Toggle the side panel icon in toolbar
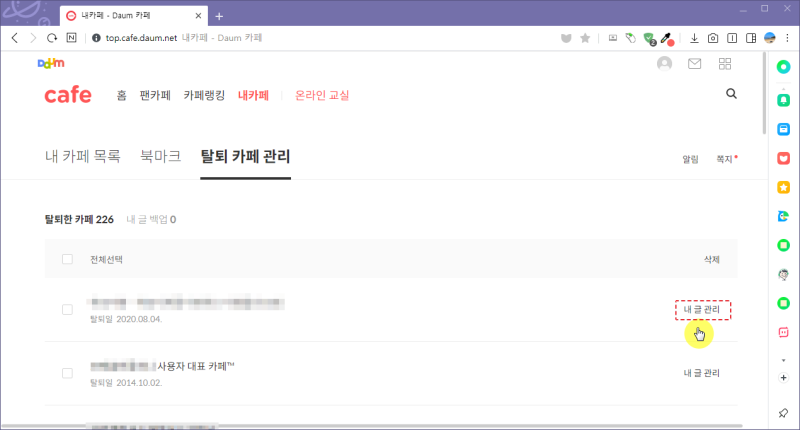Image resolution: width=800 pixels, height=430 pixels. point(751,38)
